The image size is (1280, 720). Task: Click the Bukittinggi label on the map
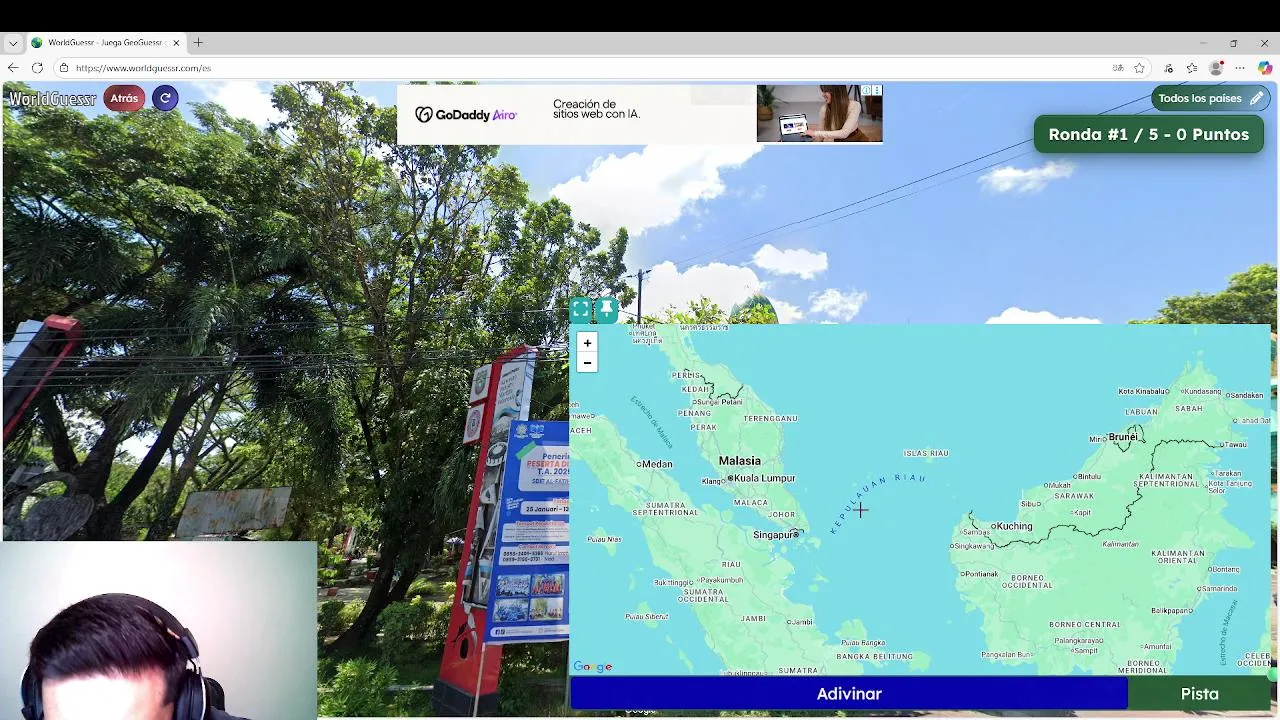pyautogui.click(x=675, y=582)
